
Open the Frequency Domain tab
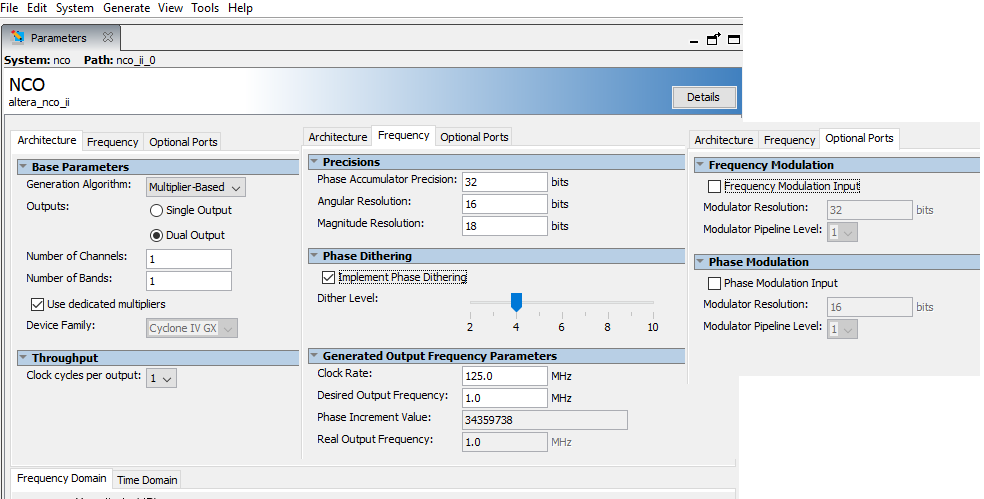pos(62,478)
